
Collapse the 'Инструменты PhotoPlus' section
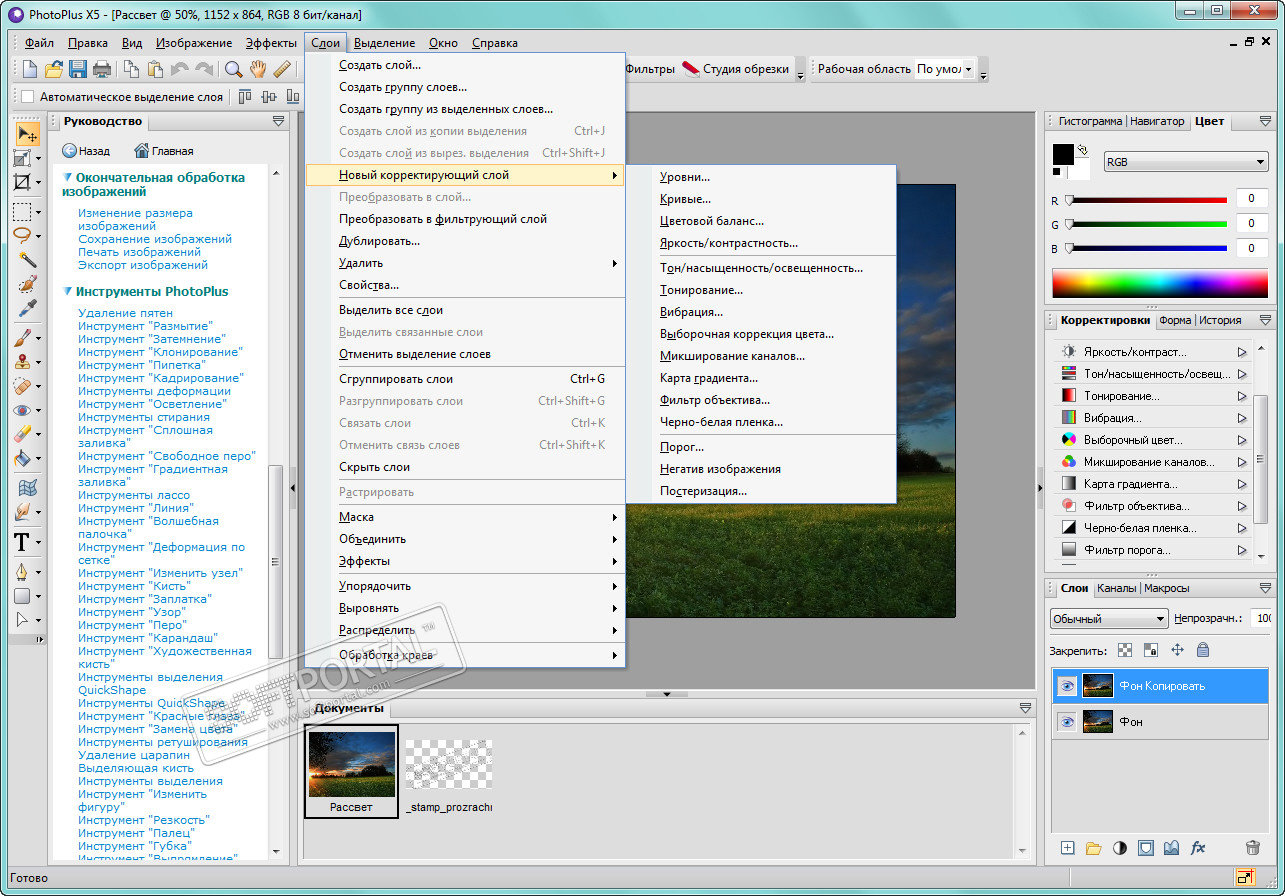pyautogui.click(x=67, y=292)
